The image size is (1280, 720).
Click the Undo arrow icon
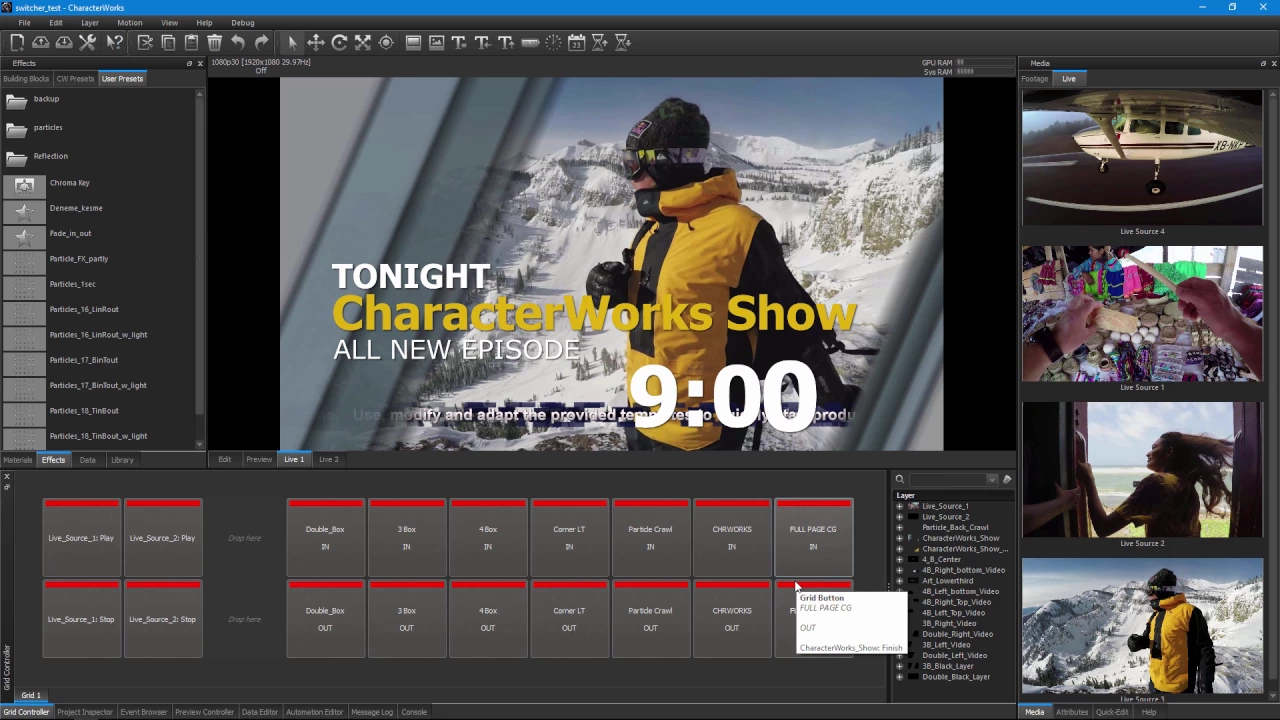pos(238,42)
